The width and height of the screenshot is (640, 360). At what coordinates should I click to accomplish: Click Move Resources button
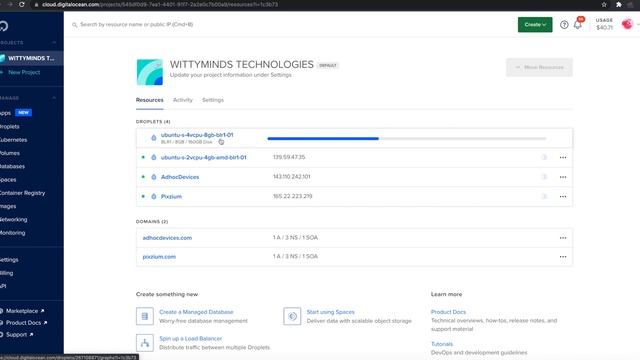pos(539,67)
